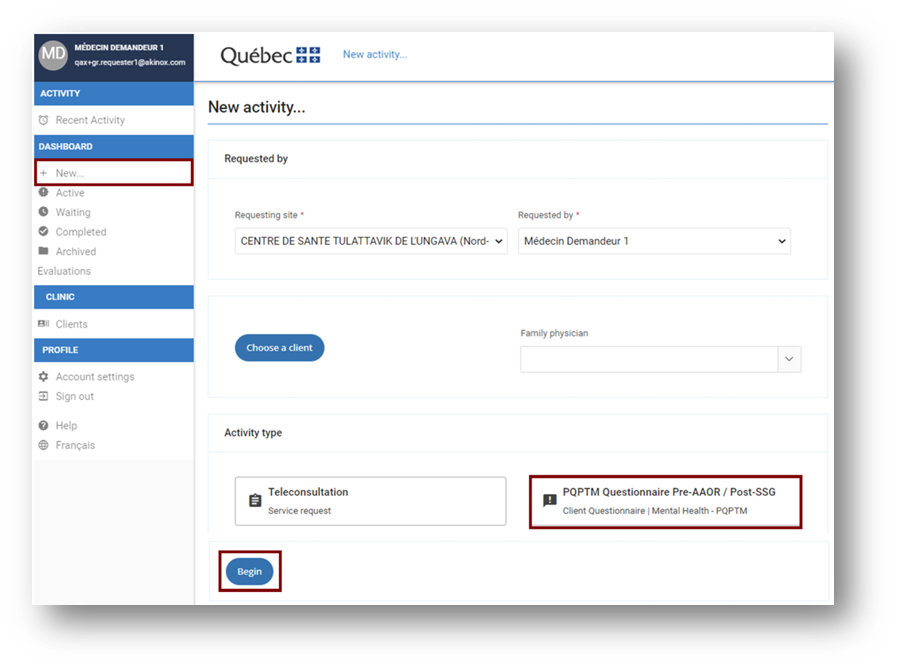Click the PROFILE section header
This screenshot has height=670, width=899.
pyautogui.click(x=114, y=350)
